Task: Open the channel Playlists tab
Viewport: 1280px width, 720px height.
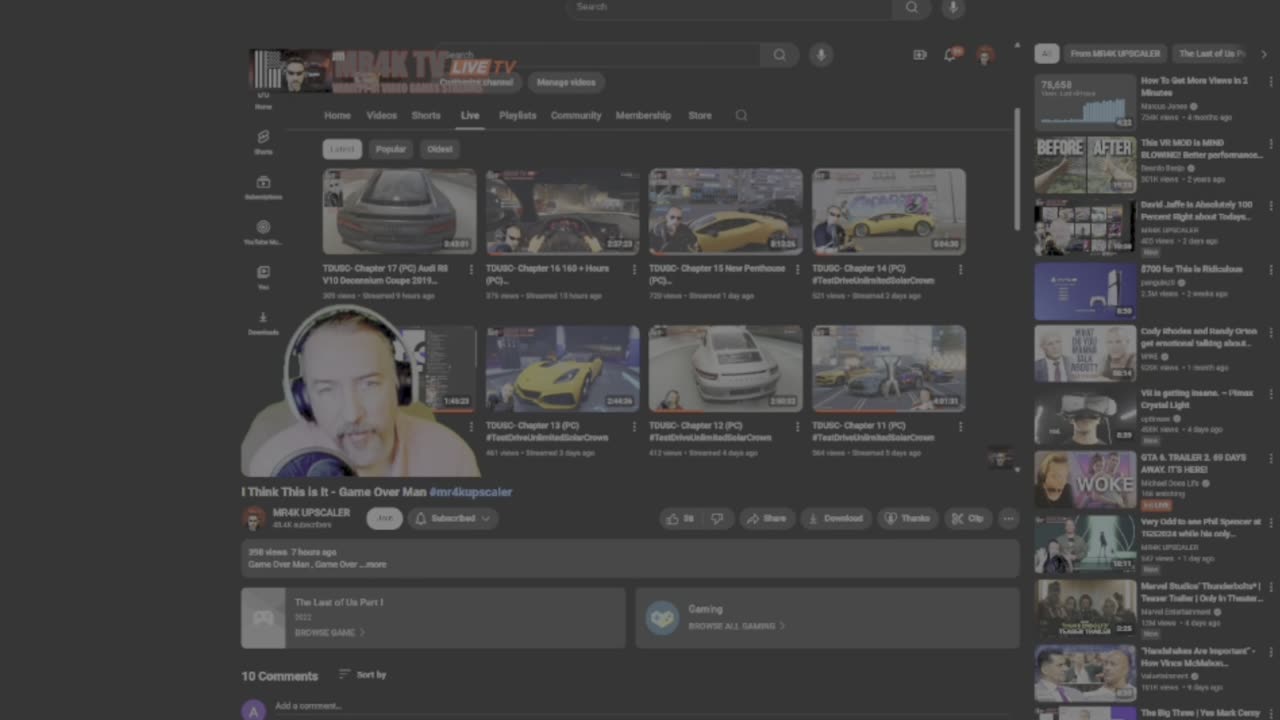Action: (518, 115)
